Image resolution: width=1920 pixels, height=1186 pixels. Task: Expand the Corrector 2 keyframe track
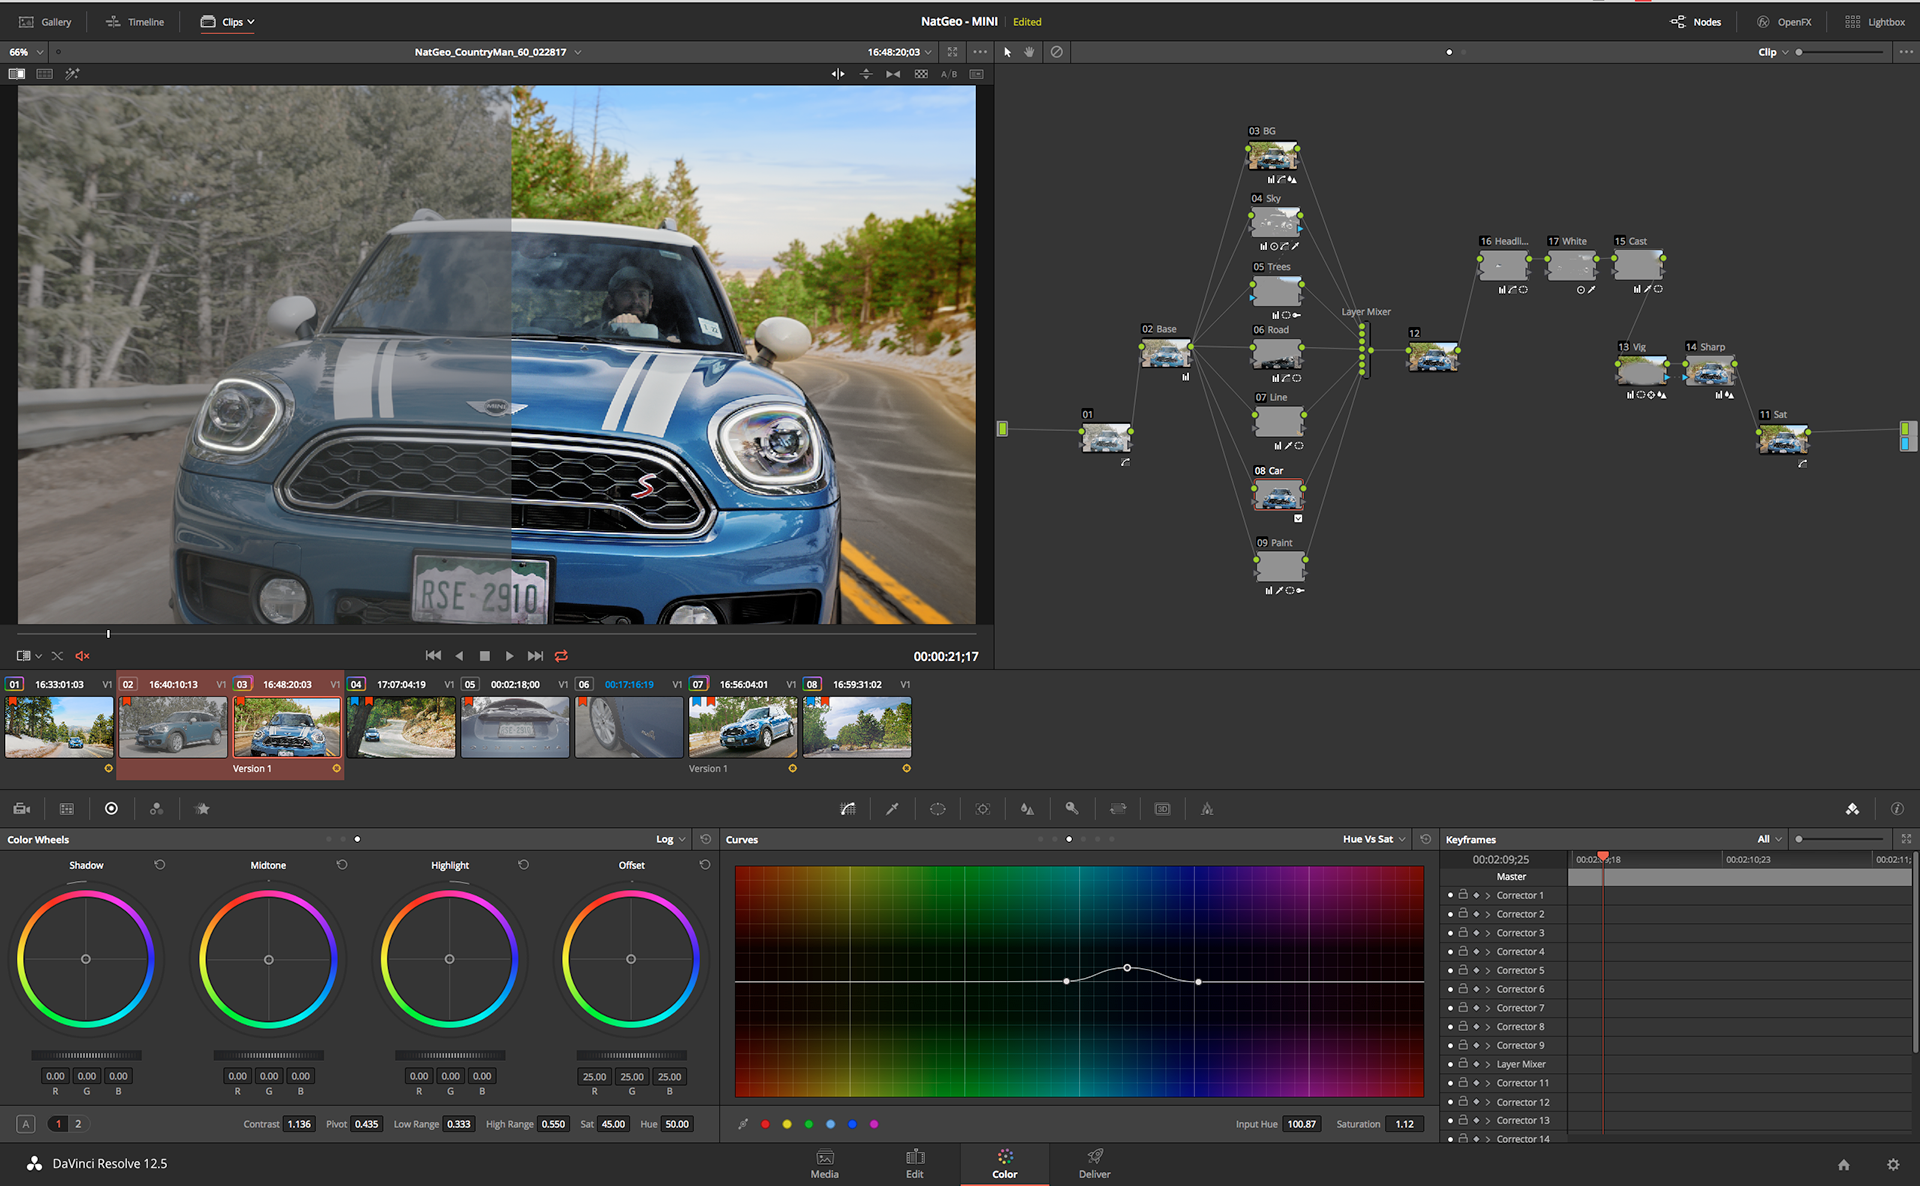tap(1488, 915)
